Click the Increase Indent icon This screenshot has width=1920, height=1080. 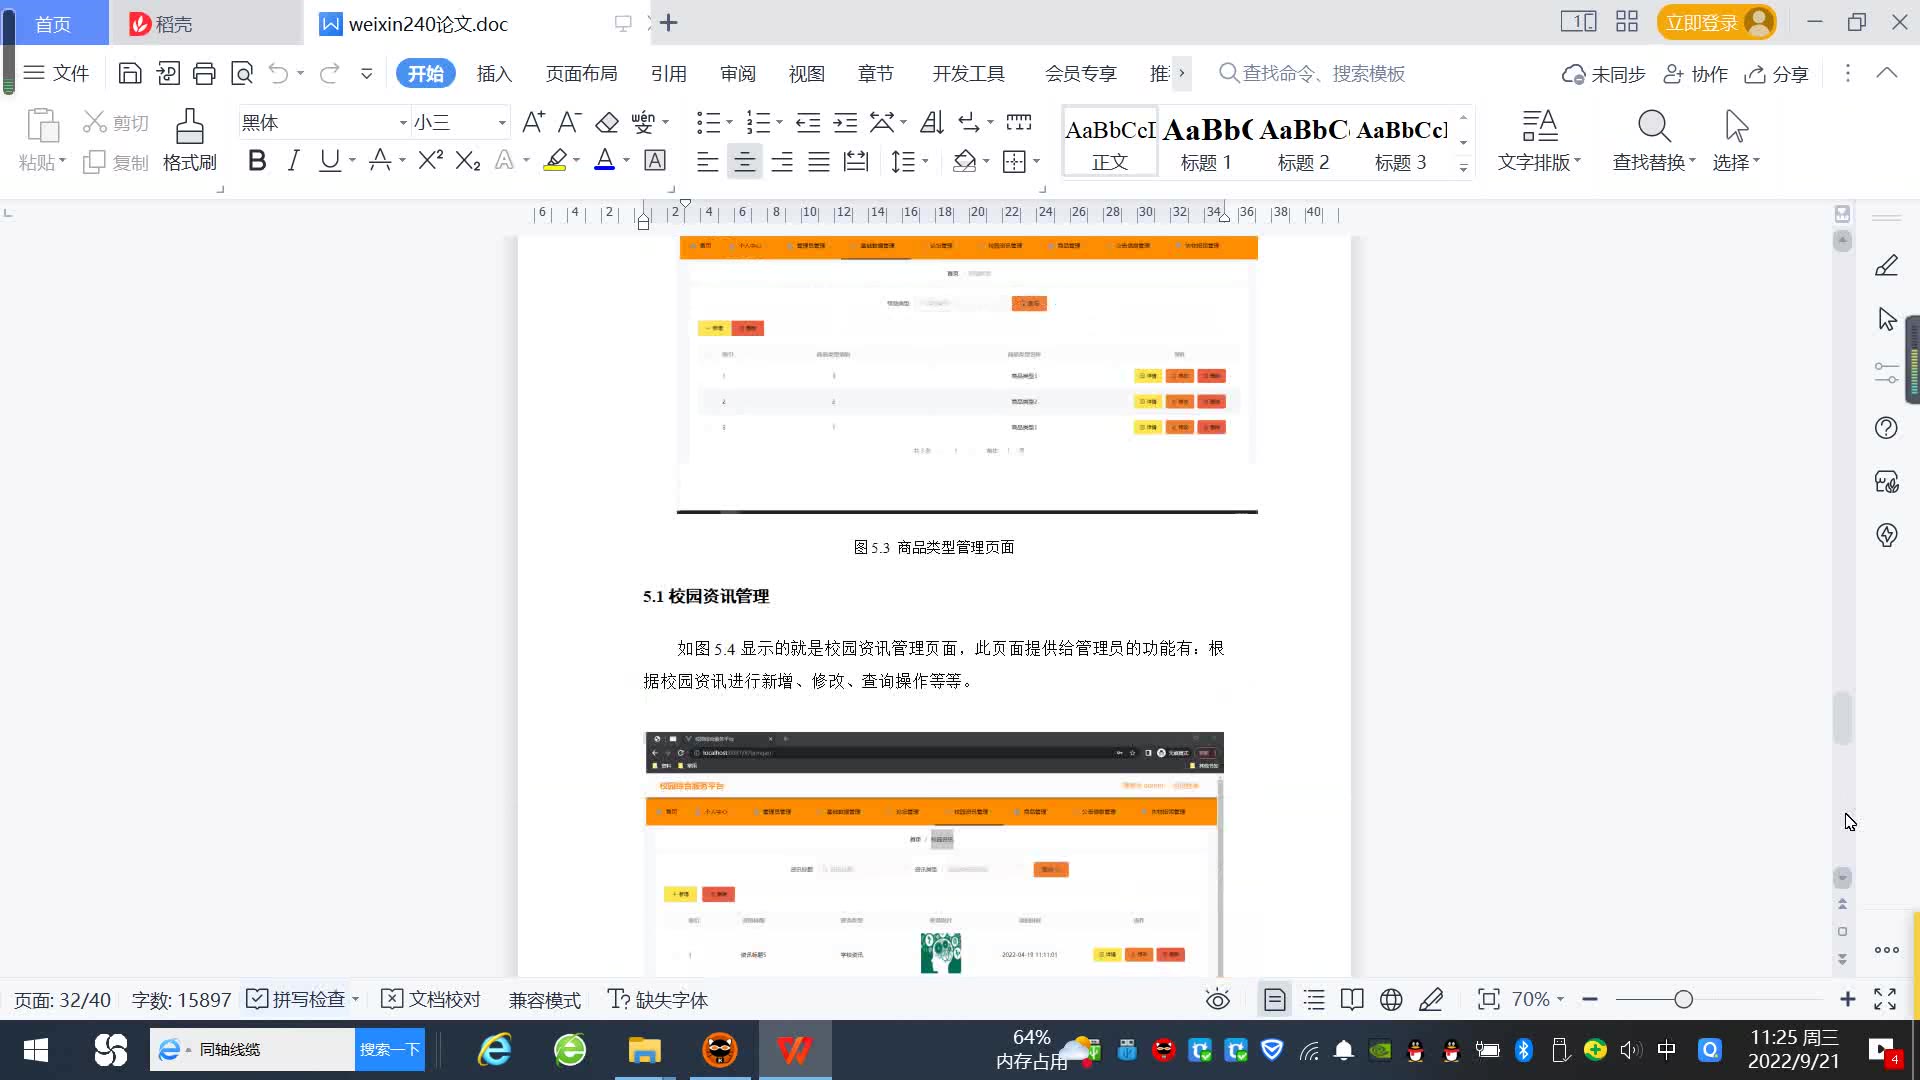(x=846, y=122)
